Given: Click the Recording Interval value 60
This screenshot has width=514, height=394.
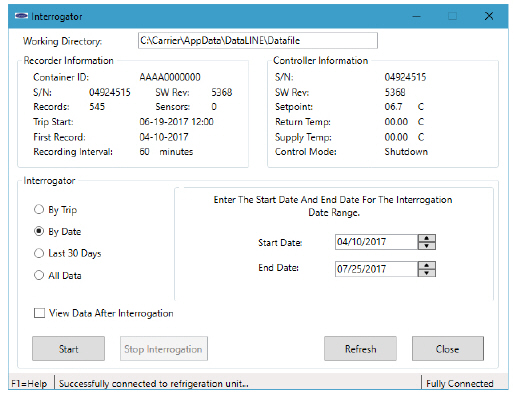Looking at the screenshot, I should pyautogui.click(x=144, y=152).
